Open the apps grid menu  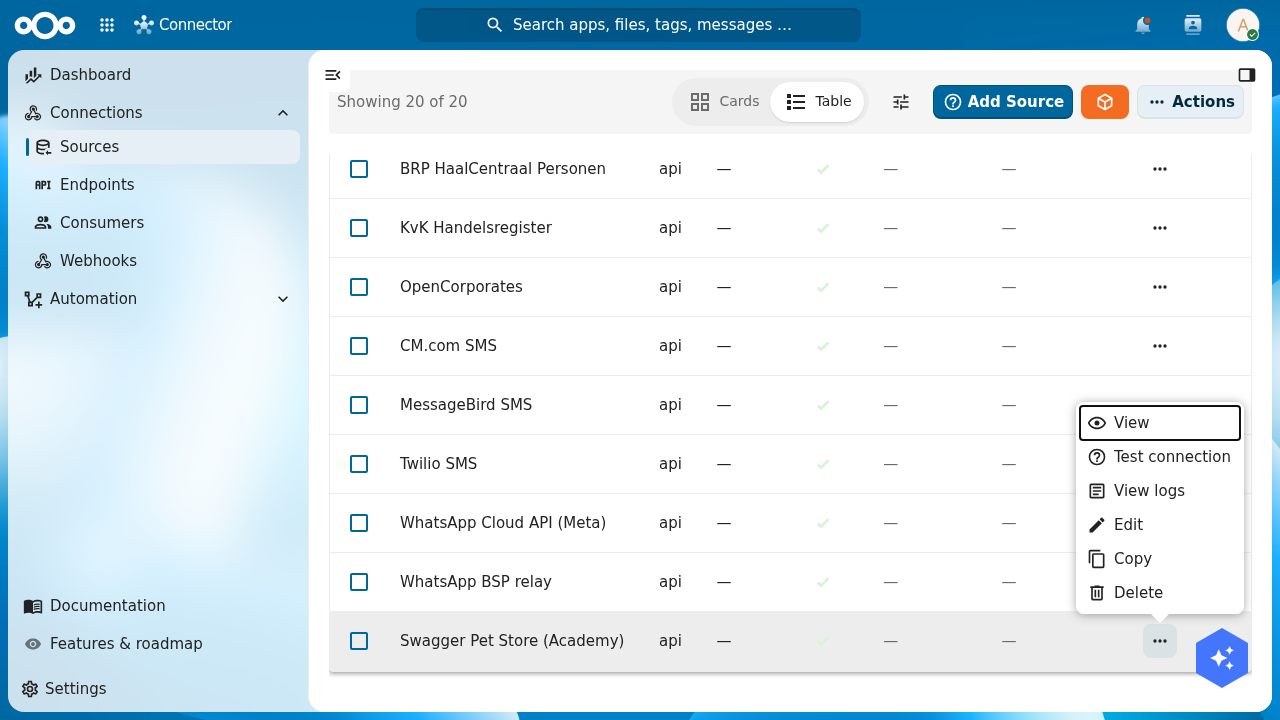click(107, 25)
